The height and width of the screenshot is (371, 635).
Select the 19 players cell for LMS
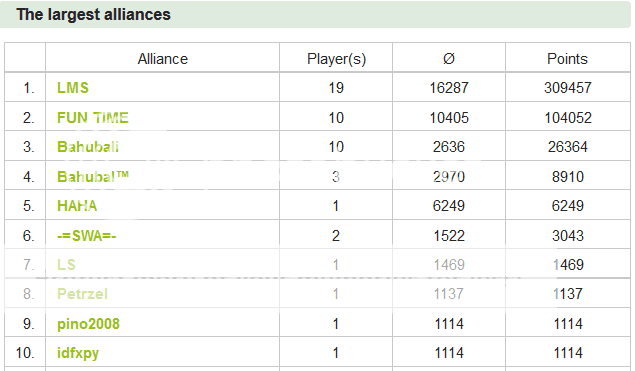pos(336,87)
